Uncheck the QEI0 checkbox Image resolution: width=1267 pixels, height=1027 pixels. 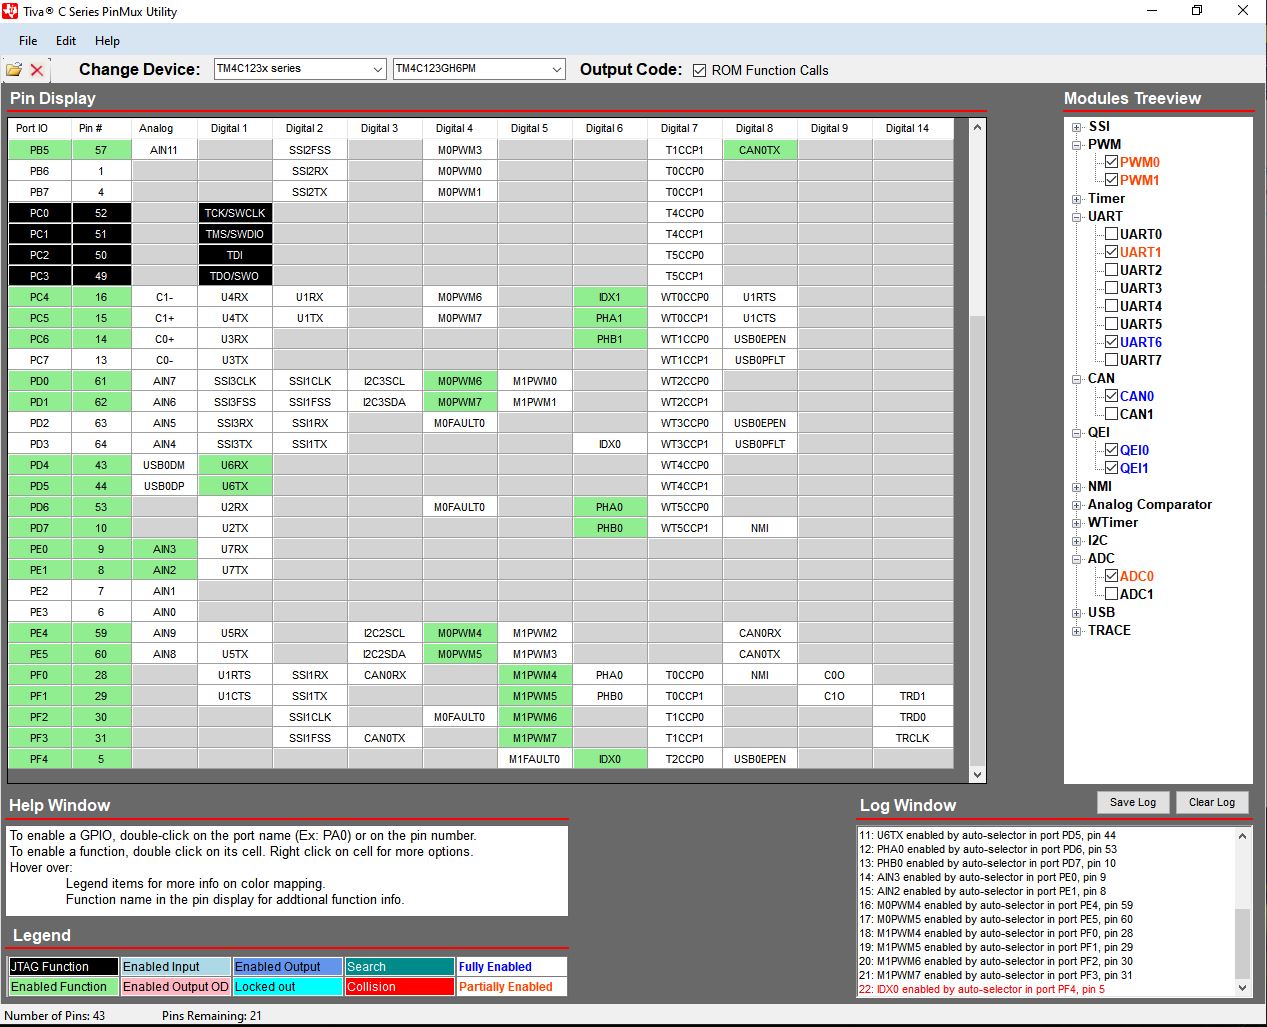coord(1111,450)
